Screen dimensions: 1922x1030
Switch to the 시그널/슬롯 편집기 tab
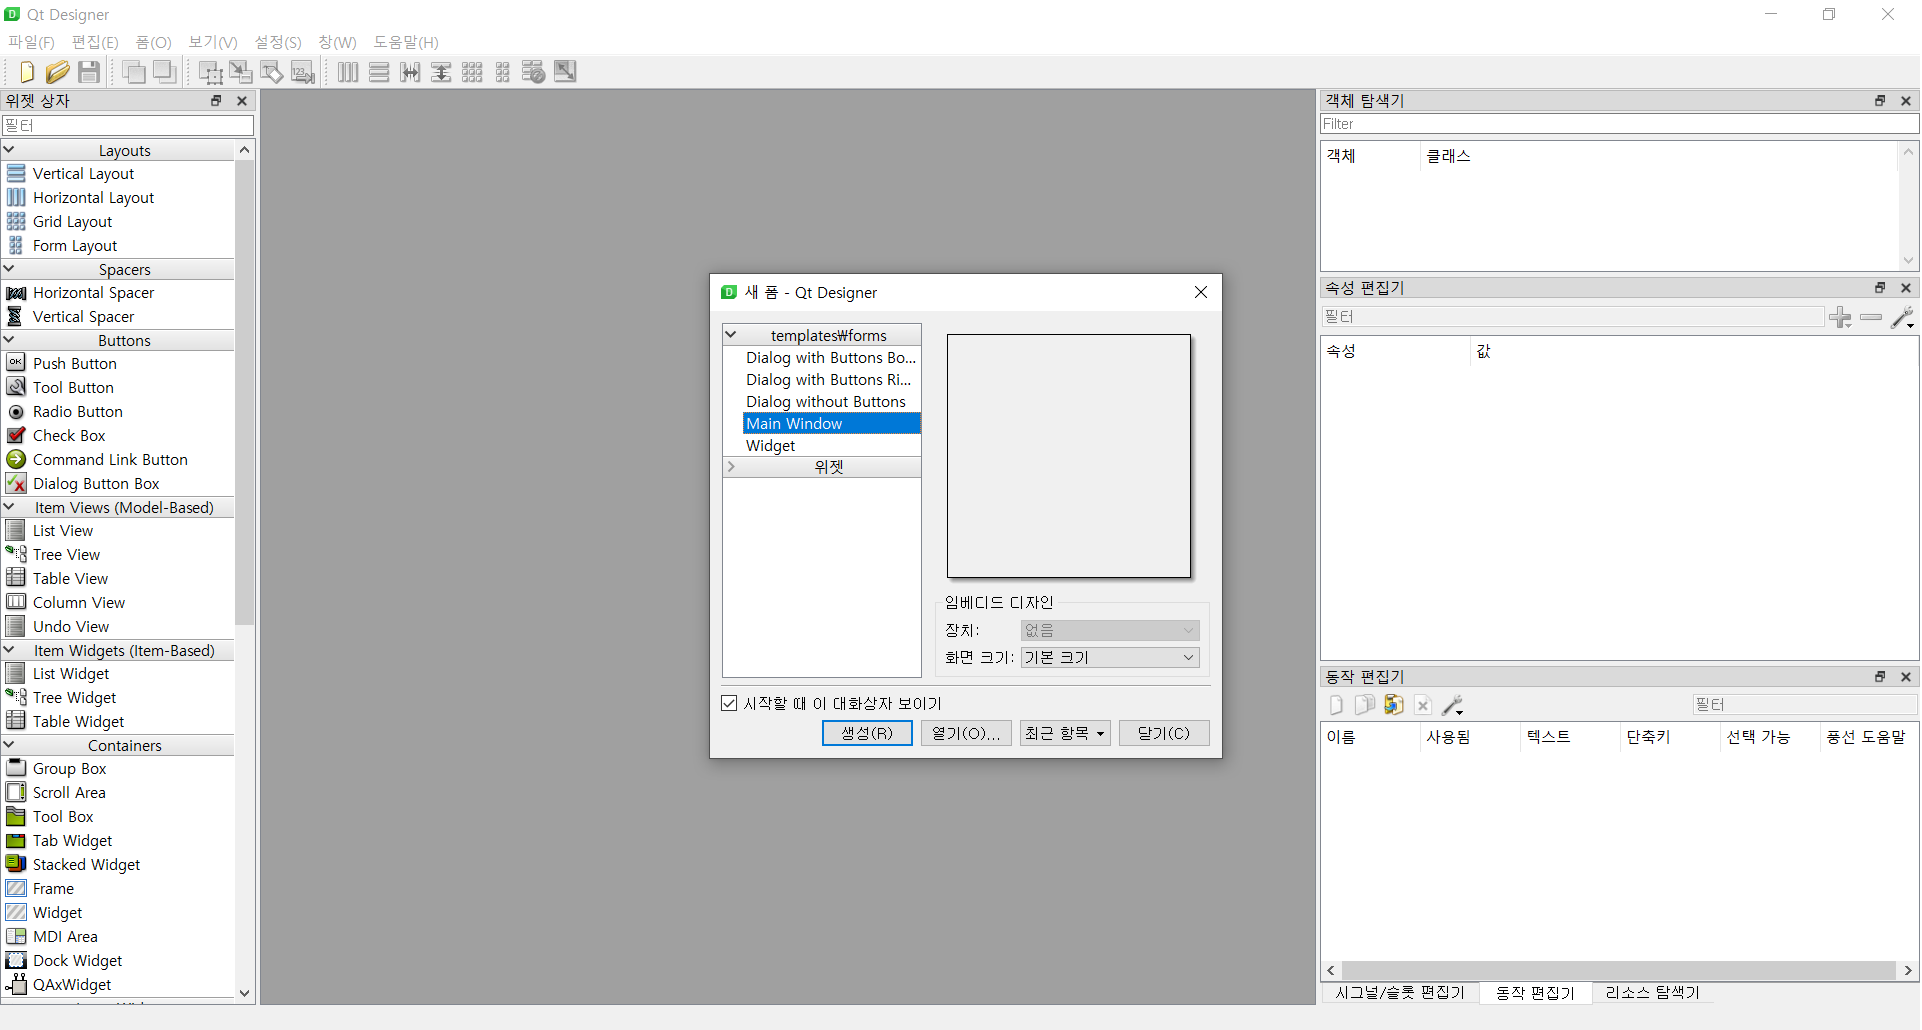1399,992
